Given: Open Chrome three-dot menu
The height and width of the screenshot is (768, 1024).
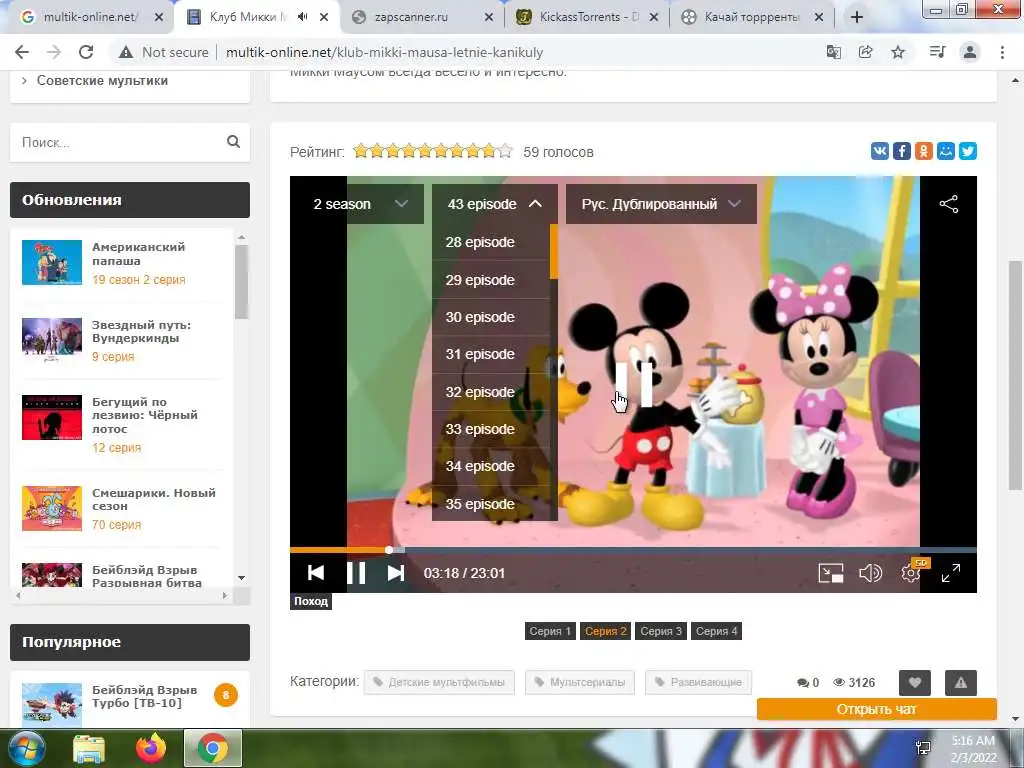Looking at the screenshot, I should tap(1002, 52).
